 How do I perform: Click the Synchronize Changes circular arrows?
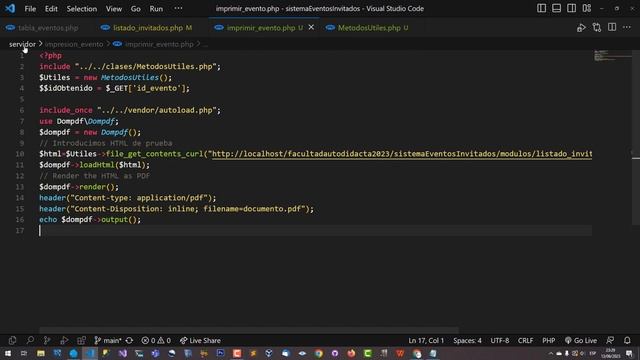(x=129, y=340)
